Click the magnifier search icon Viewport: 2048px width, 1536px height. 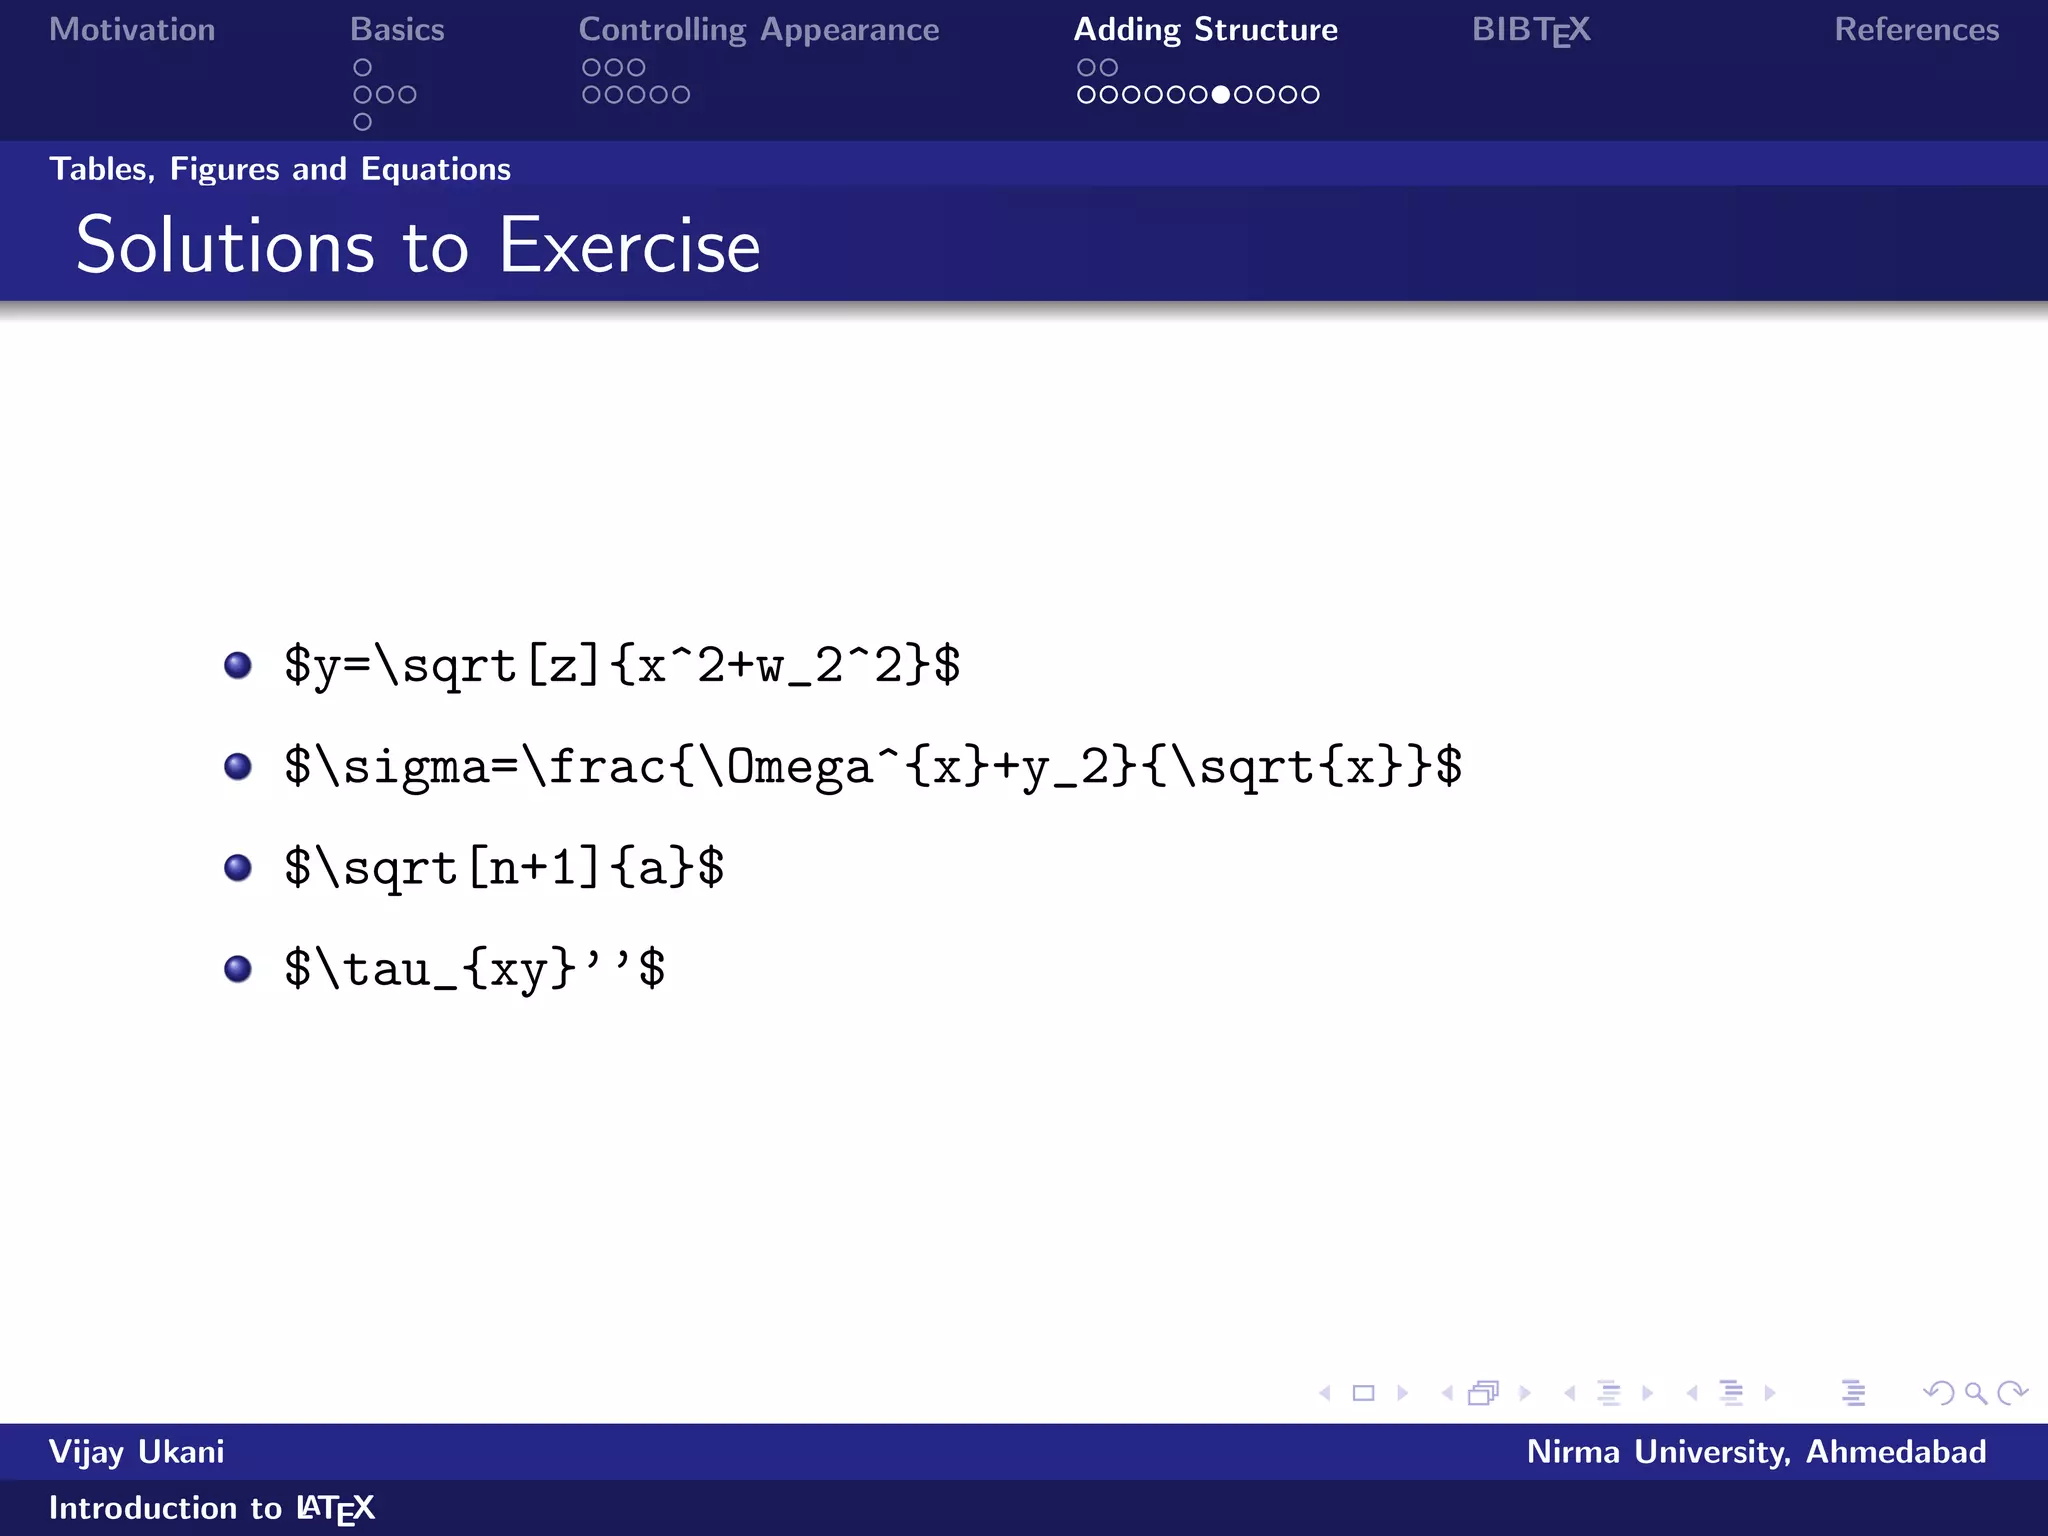tap(1975, 1393)
